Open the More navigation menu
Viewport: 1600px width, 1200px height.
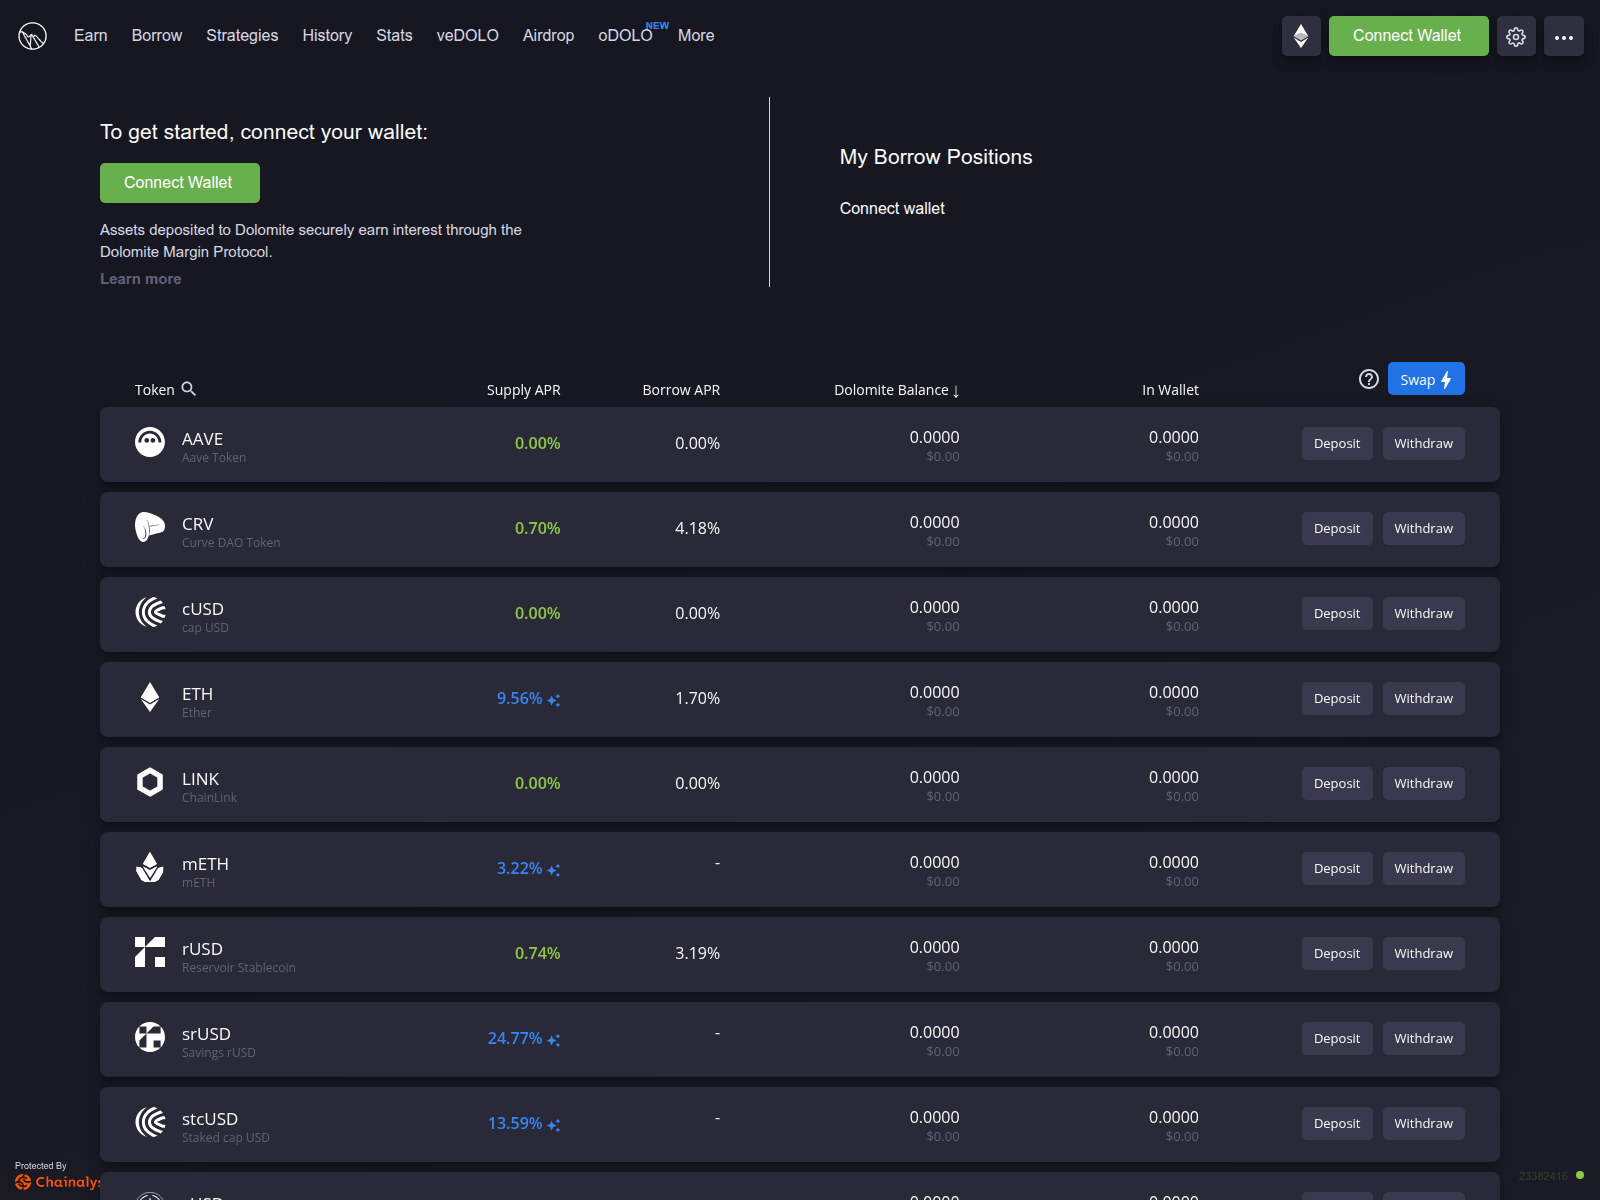pyautogui.click(x=696, y=36)
